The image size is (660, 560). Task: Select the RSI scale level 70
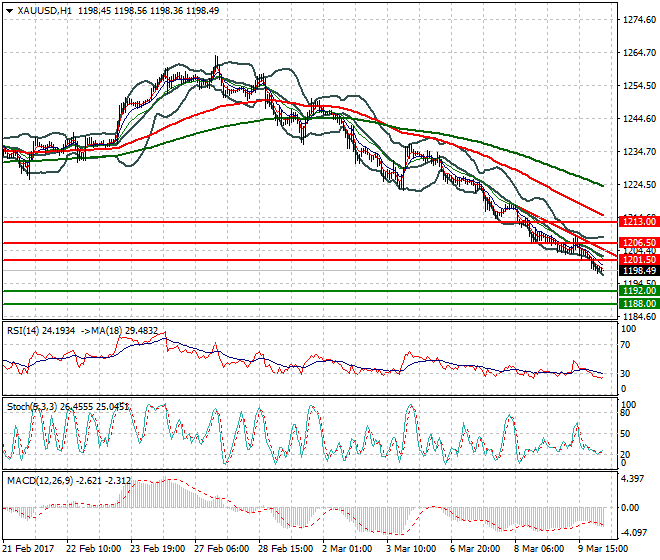pyautogui.click(x=626, y=345)
